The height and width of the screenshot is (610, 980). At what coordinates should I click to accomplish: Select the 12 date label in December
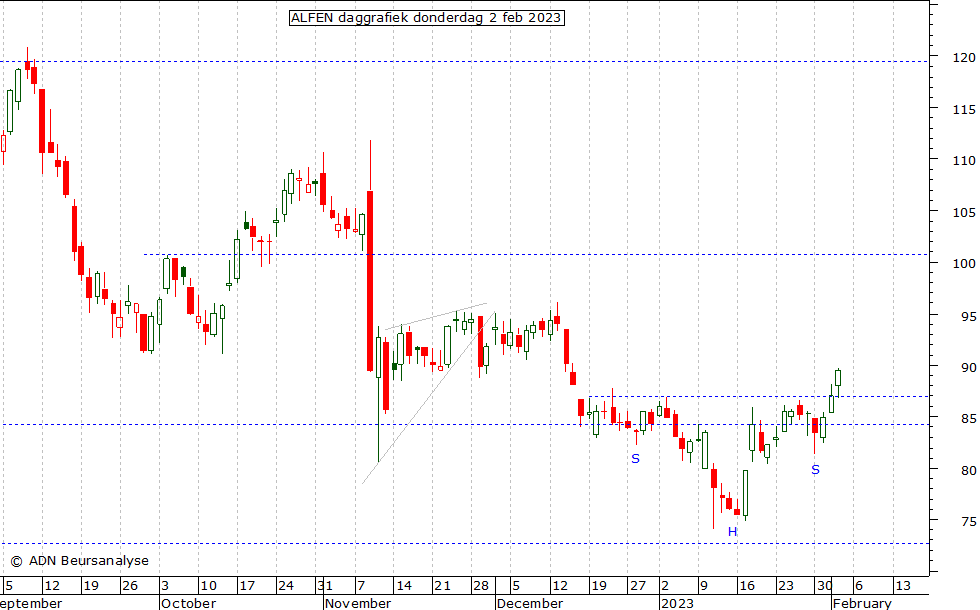click(560, 586)
